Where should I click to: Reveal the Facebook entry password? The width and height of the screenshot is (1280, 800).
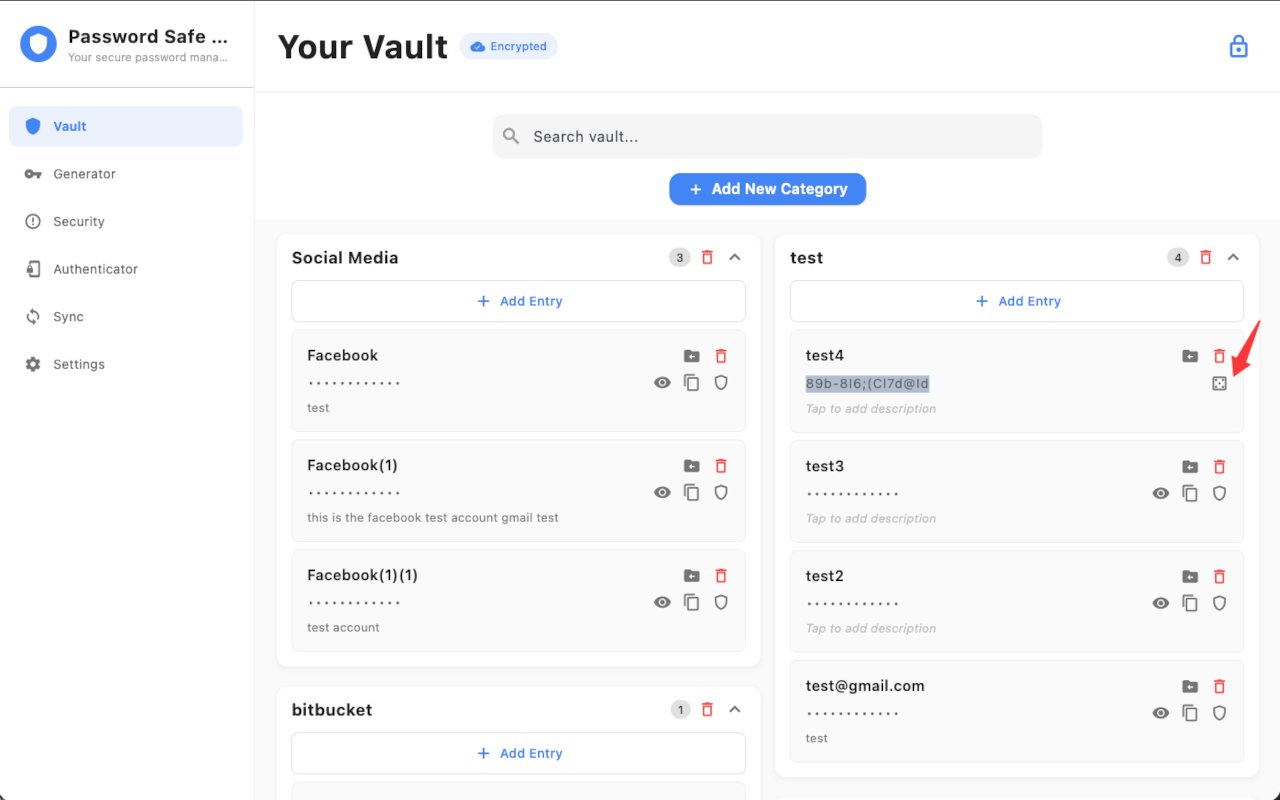click(662, 382)
